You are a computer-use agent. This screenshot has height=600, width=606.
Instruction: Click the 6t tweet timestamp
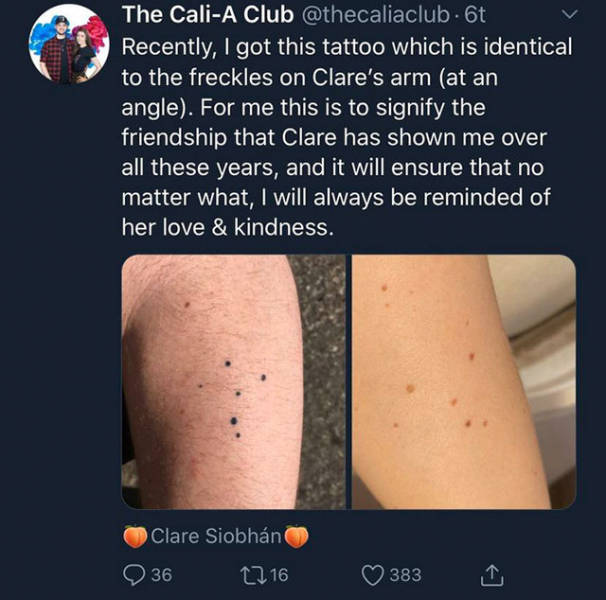click(x=475, y=16)
